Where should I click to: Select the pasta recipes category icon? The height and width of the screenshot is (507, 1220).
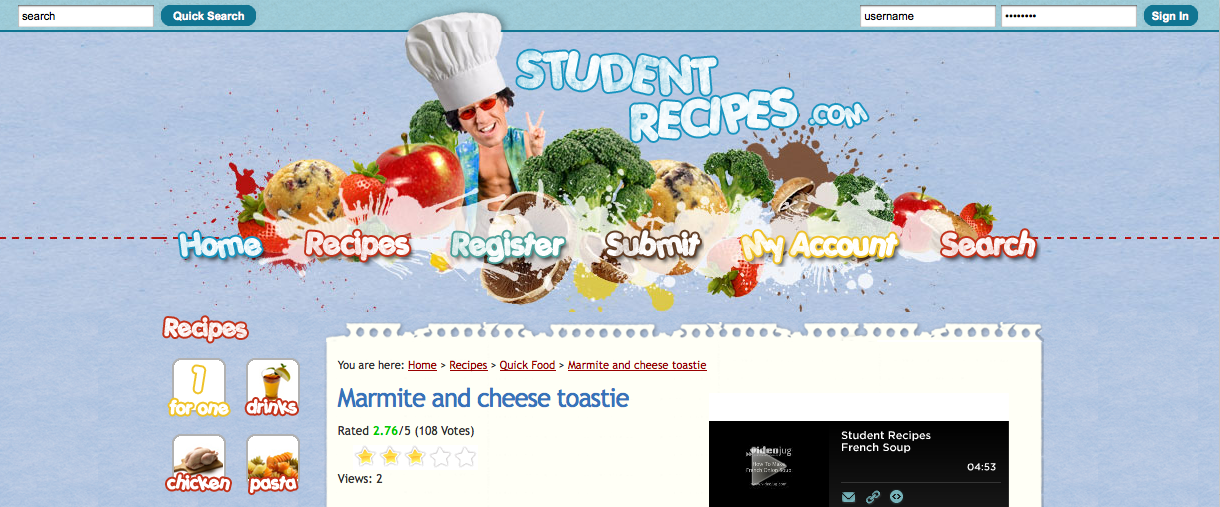click(x=273, y=465)
